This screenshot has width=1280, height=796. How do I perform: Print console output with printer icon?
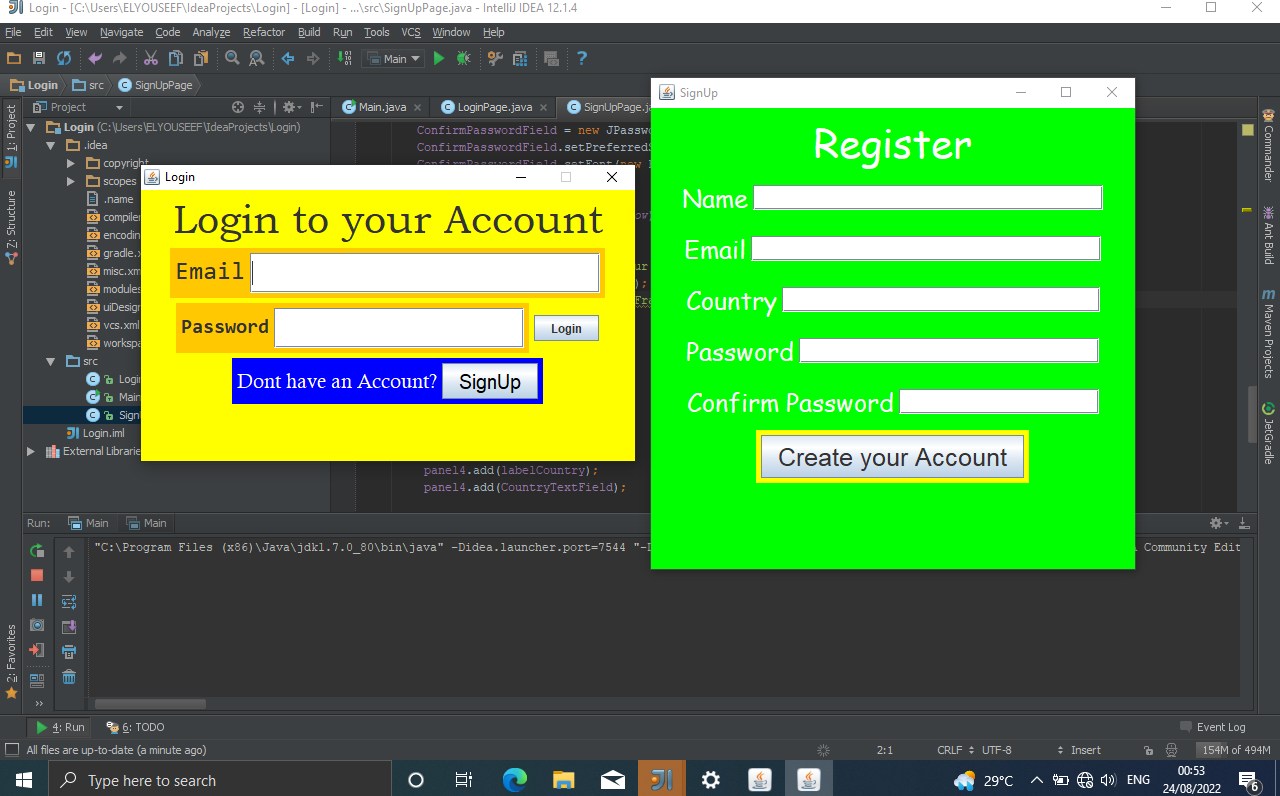click(x=69, y=652)
